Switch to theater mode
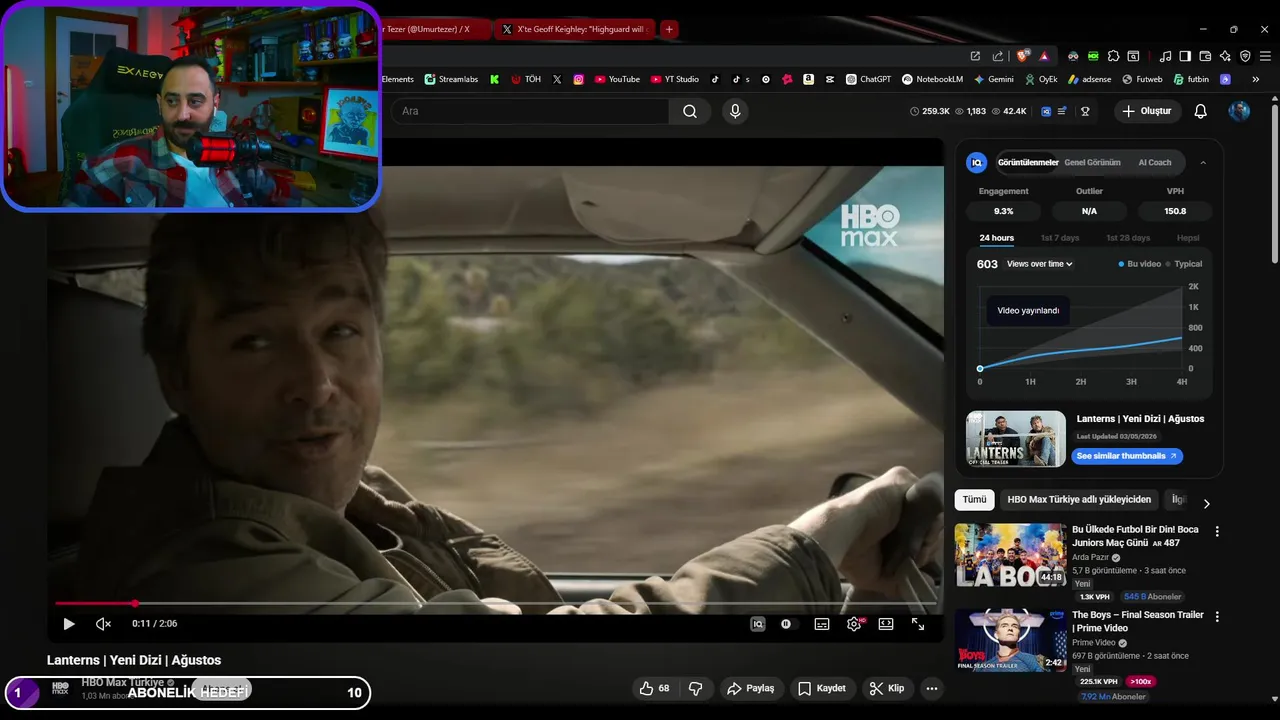 click(886, 624)
